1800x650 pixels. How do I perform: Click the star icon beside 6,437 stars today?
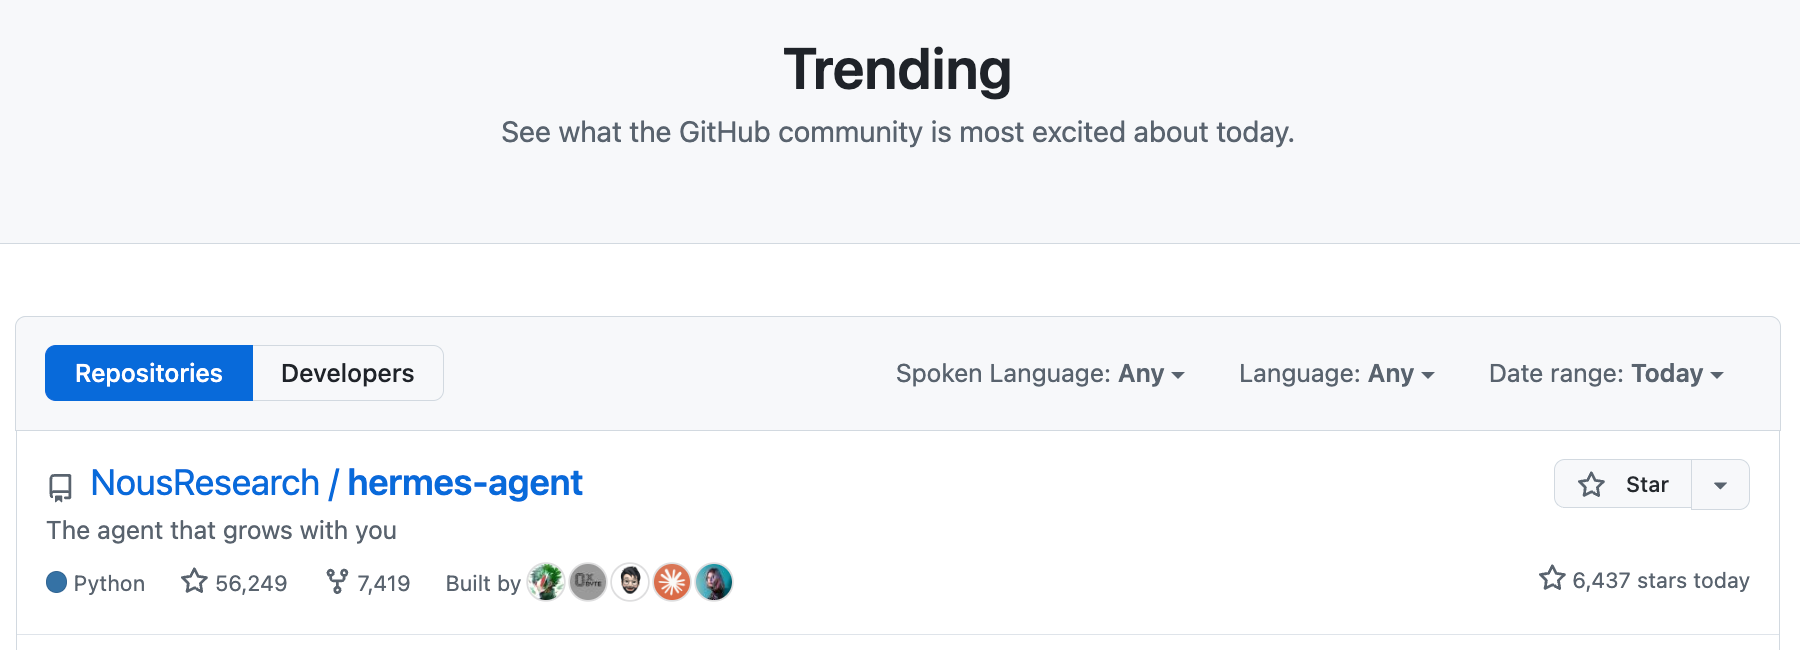(1552, 578)
